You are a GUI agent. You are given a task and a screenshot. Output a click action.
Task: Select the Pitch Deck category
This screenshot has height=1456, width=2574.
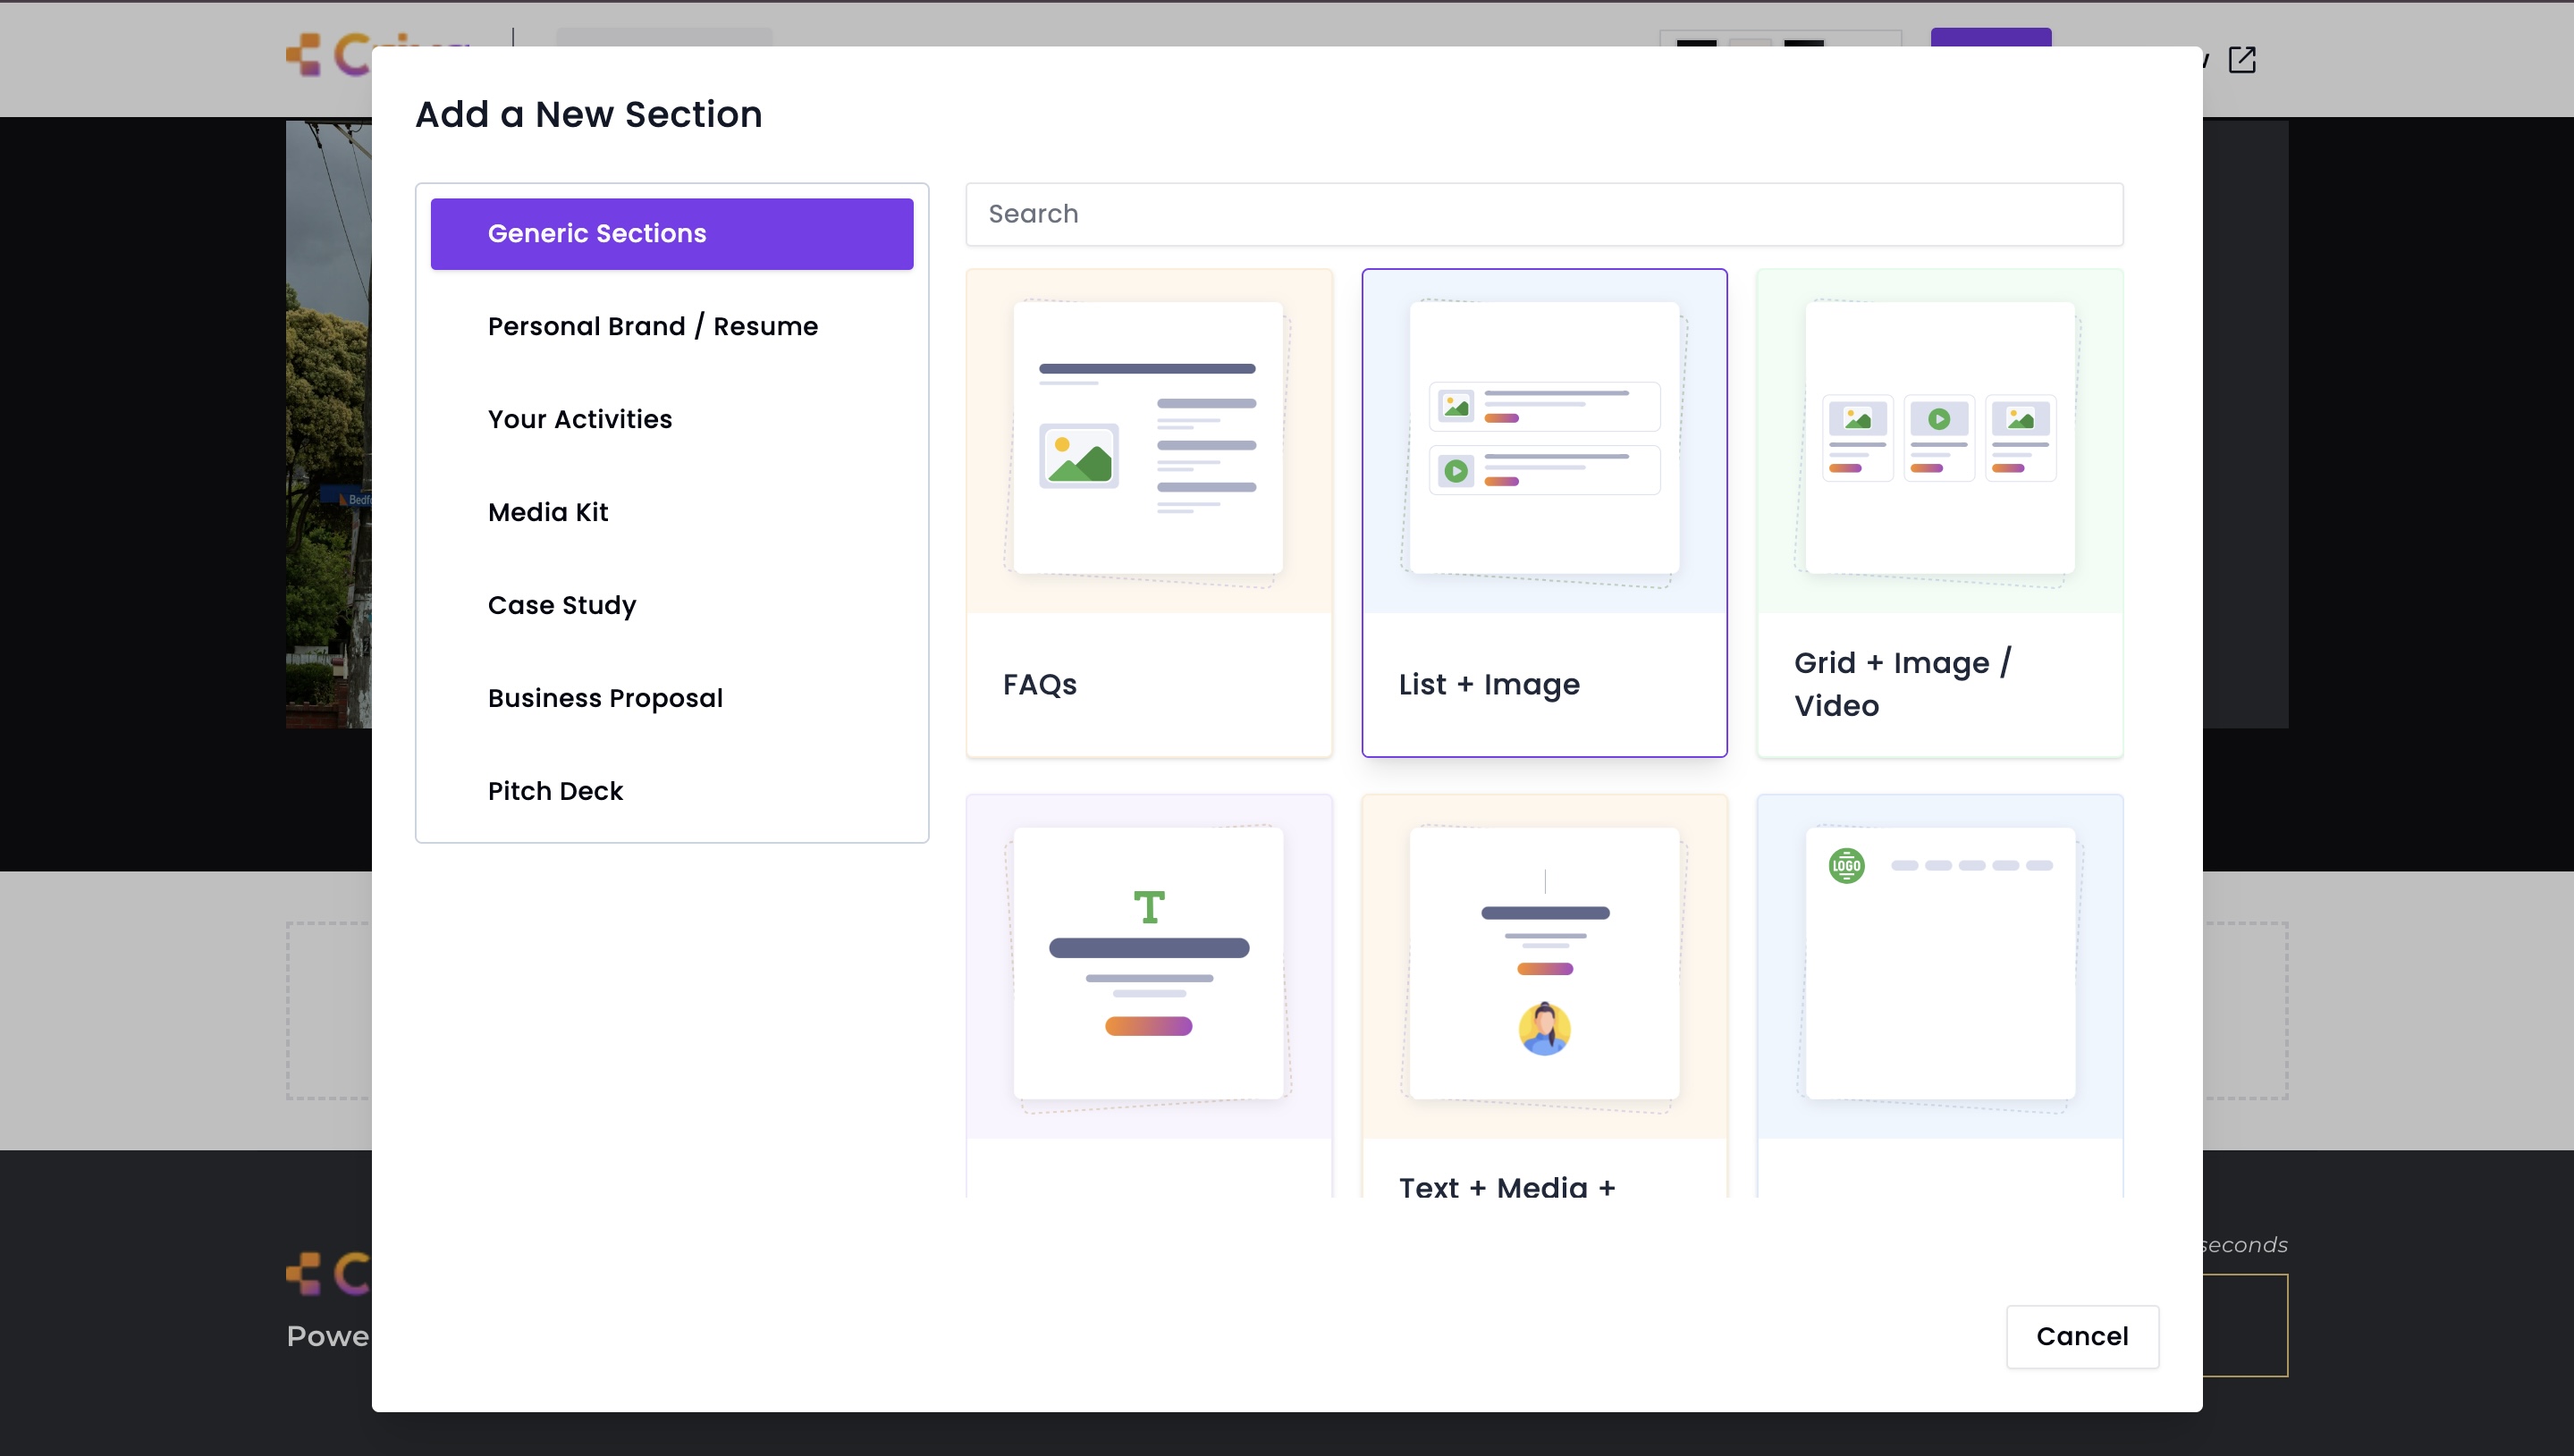coord(554,792)
